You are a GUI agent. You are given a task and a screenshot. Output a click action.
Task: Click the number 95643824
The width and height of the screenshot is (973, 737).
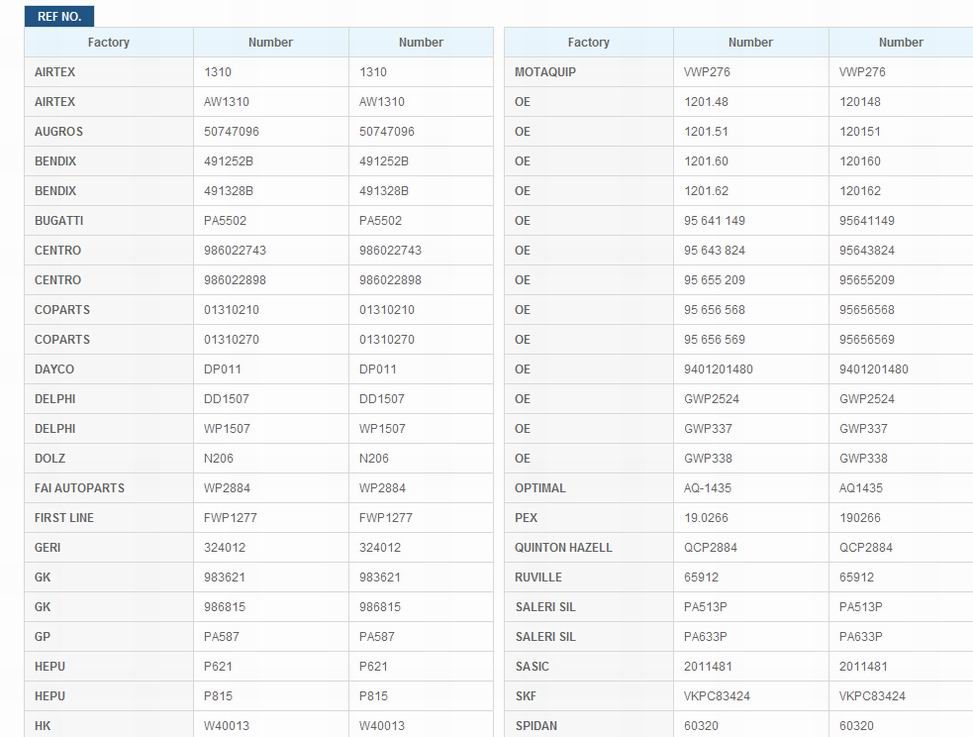[867, 251]
